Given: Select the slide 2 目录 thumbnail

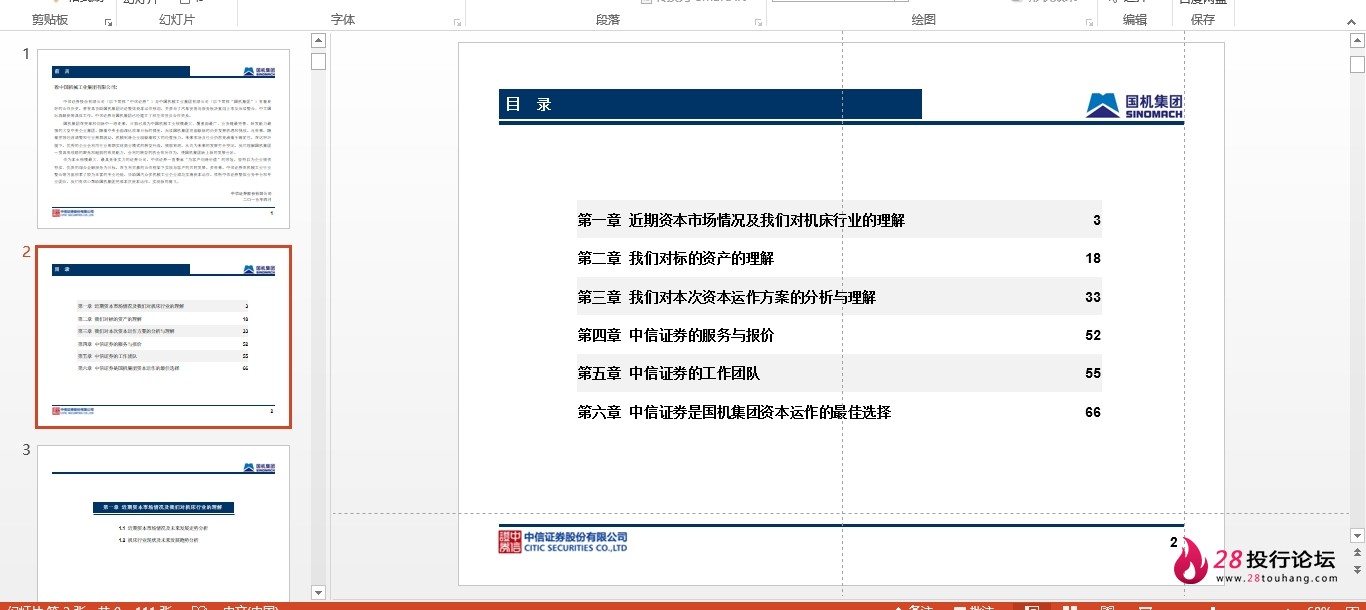Looking at the screenshot, I should 164,337.
